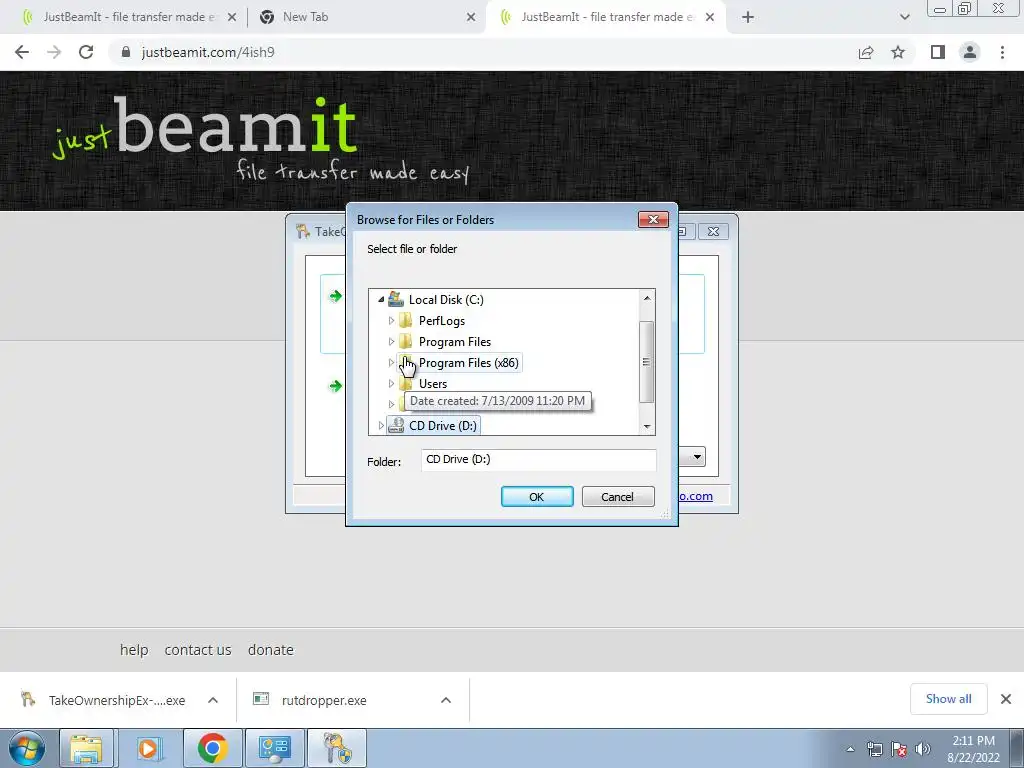Expand the Program Files folder node
Viewport: 1024px width, 768px height.
point(391,342)
